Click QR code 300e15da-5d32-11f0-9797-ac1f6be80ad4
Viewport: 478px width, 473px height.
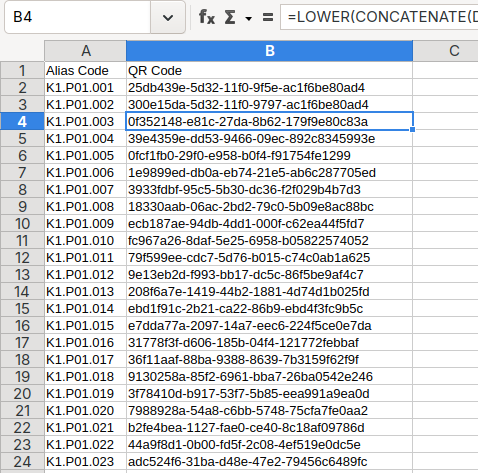click(x=270, y=105)
